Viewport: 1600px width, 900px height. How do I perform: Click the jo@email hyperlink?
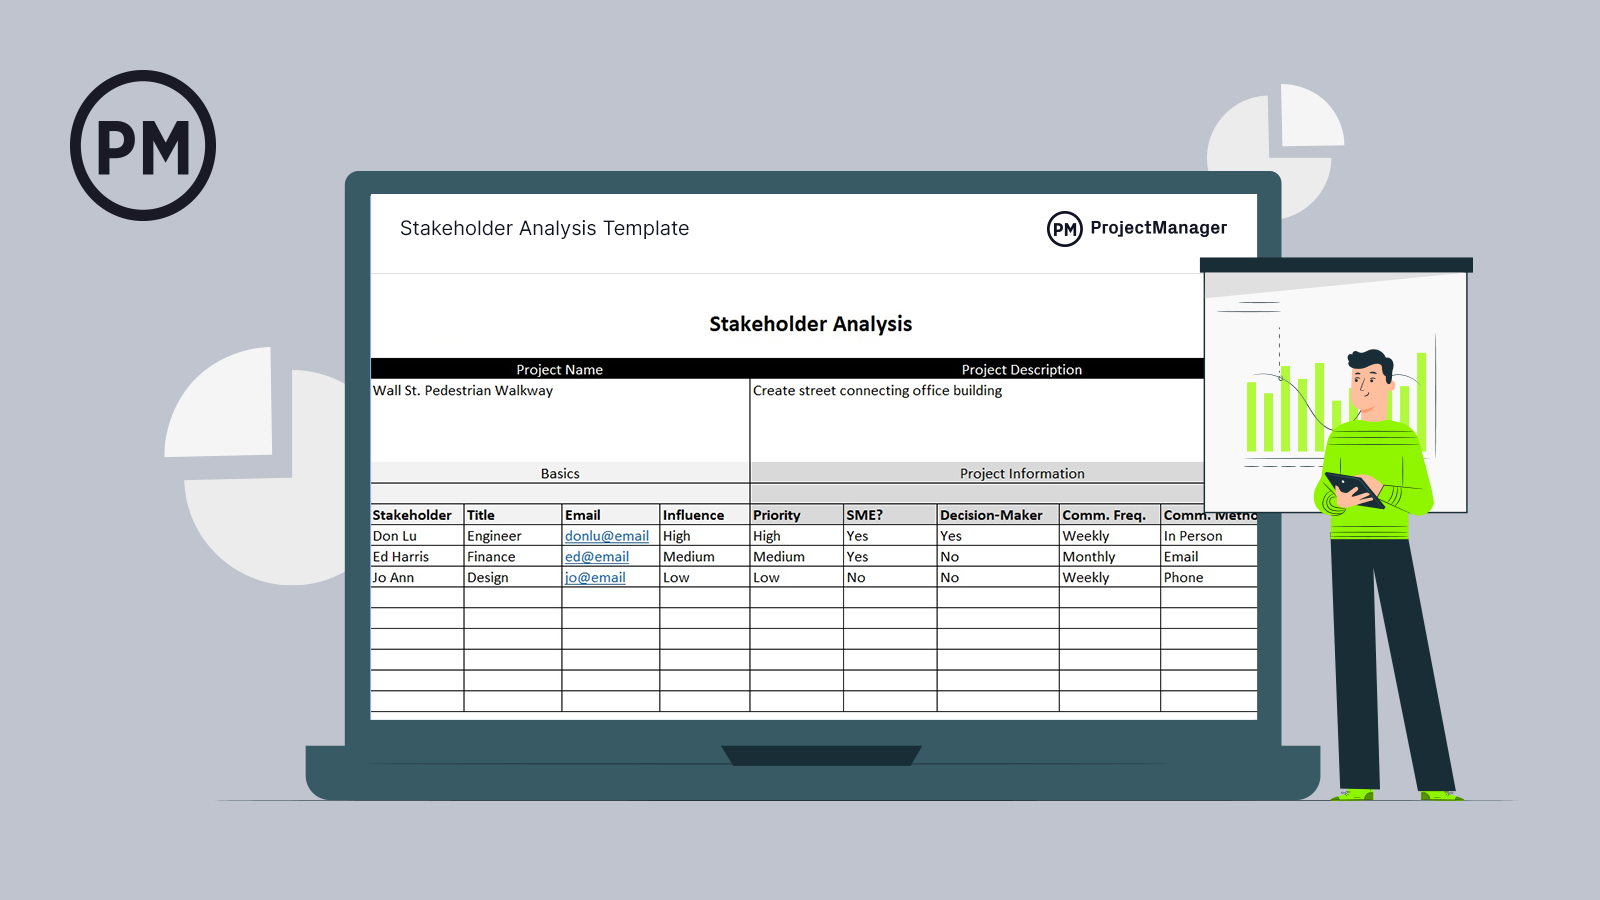click(595, 577)
